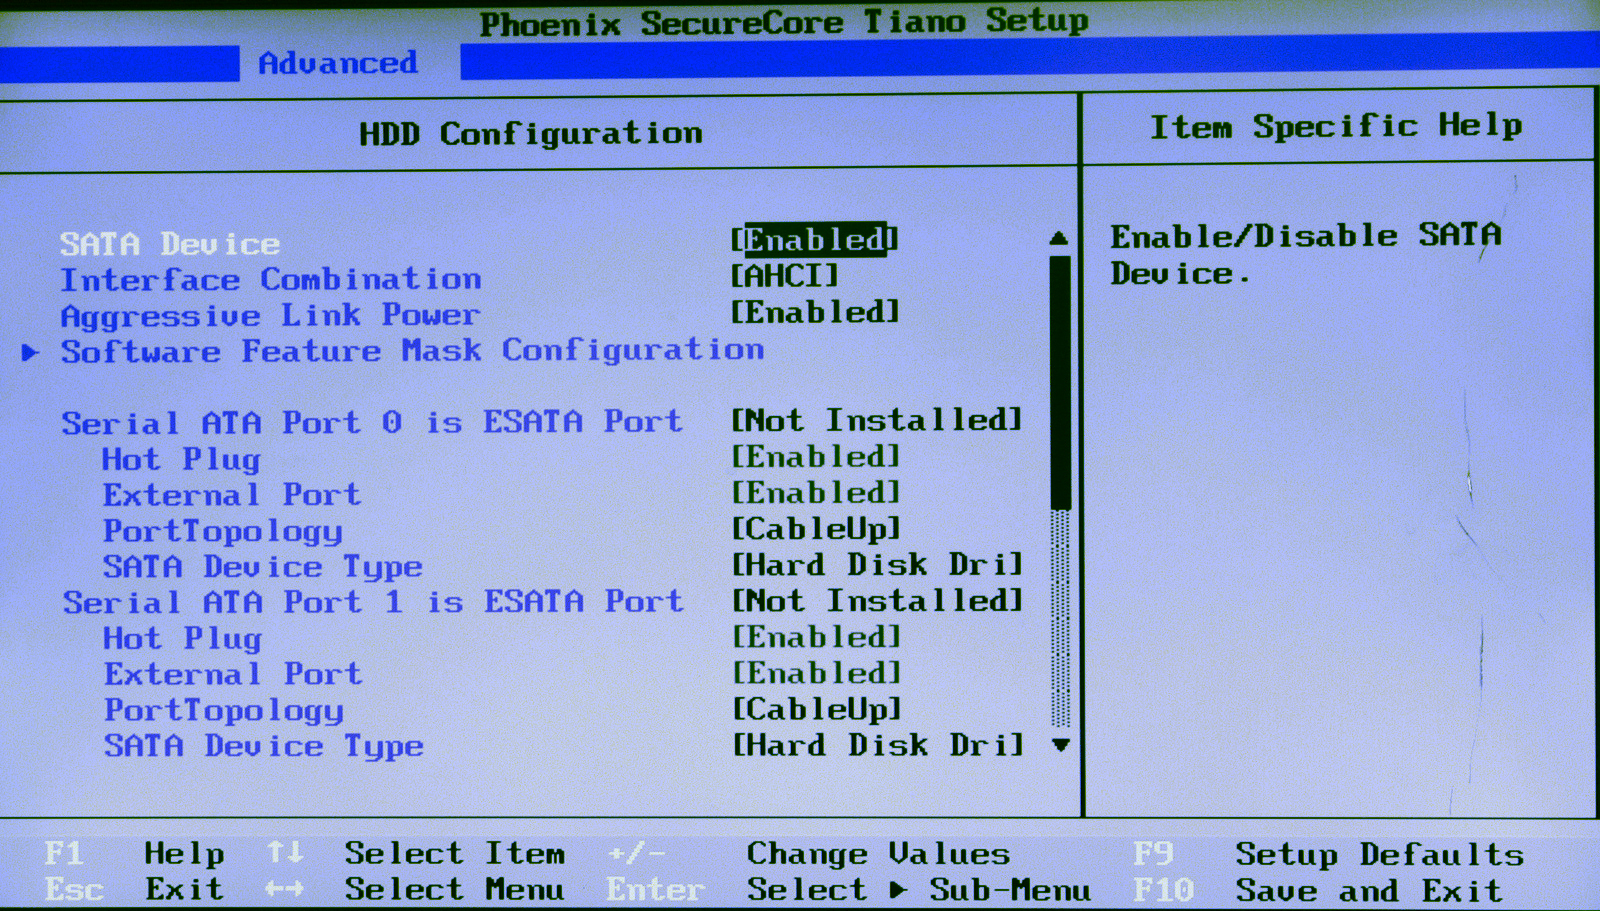The image size is (1600, 911).
Task: Select PortTopology label under Serial ATA Port 0
Action: point(223,531)
